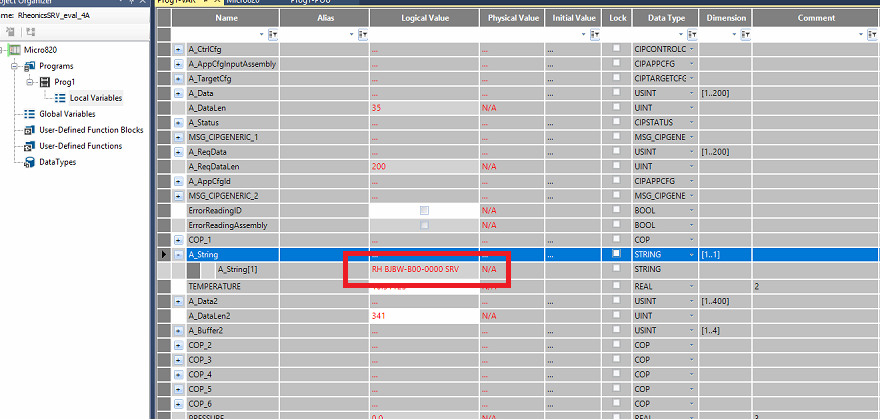Toggle Lock checkbox for TEMPERATURE row
The width and height of the screenshot is (880, 419).
(x=616, y=286)
